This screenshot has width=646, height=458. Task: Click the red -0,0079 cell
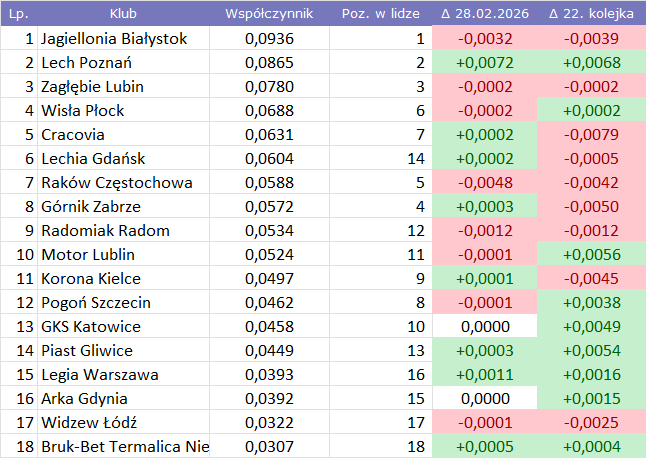[x=591, y=135]
